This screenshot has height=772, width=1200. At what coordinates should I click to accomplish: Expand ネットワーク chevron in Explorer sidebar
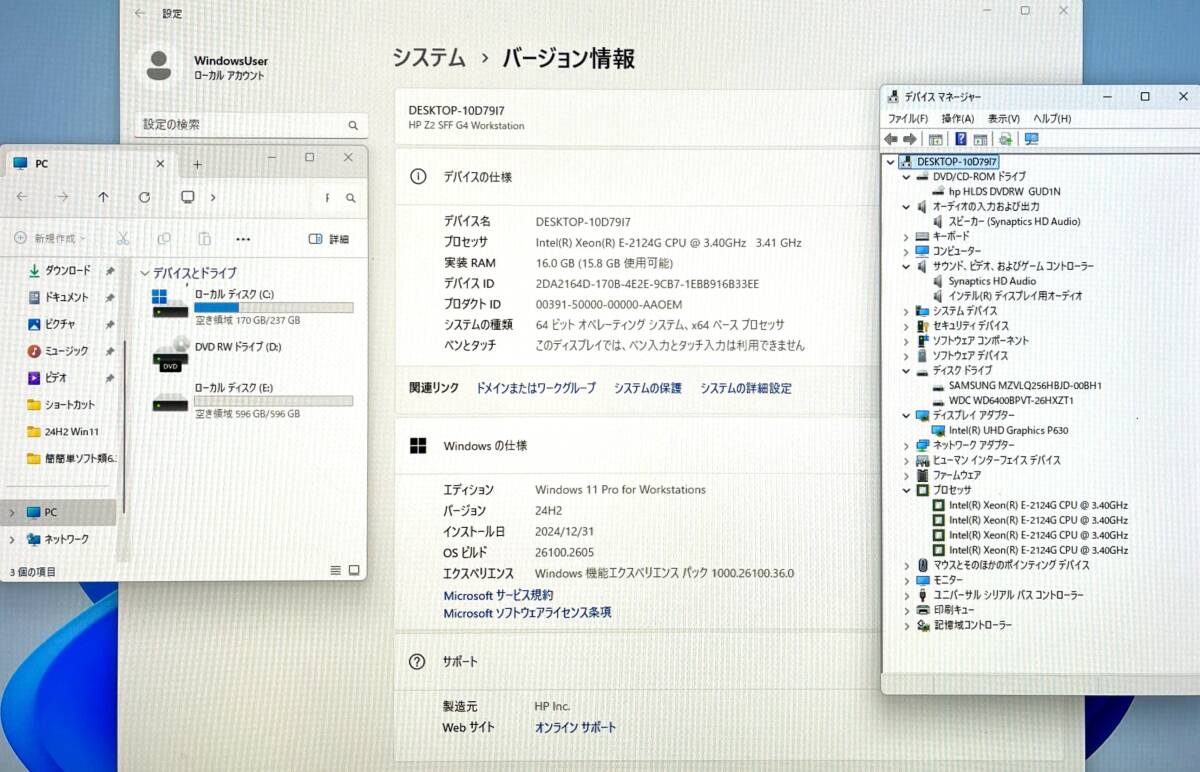pos(12,539)
